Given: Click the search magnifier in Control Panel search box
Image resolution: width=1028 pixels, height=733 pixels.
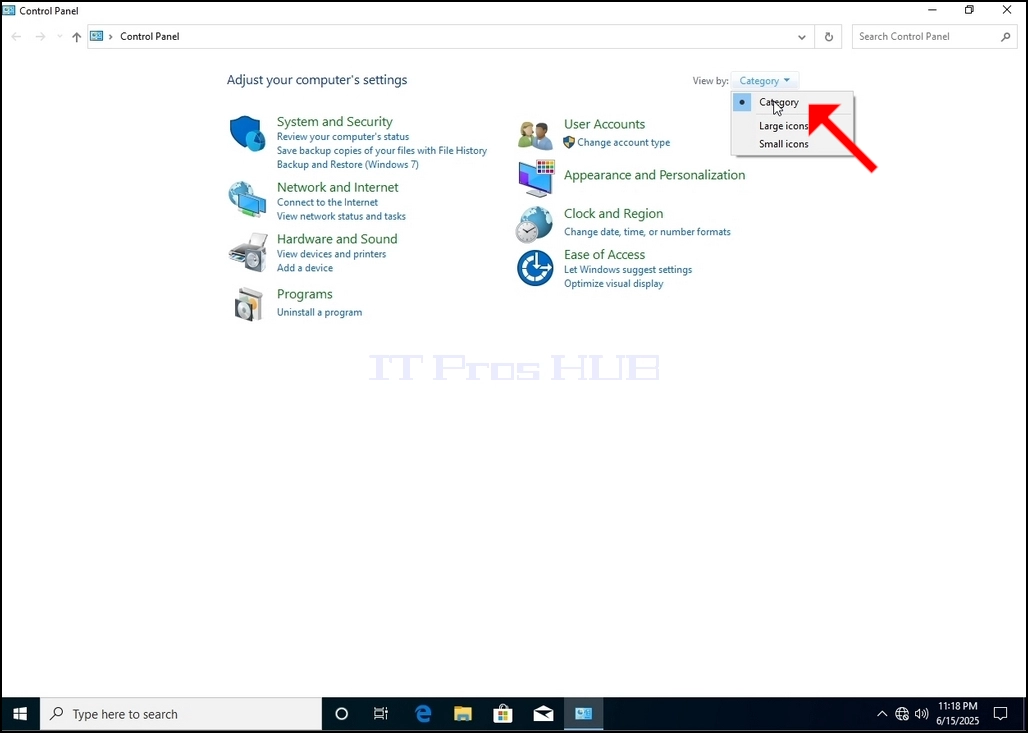Looking at the screenshot, I should [x=1006, y=37].
